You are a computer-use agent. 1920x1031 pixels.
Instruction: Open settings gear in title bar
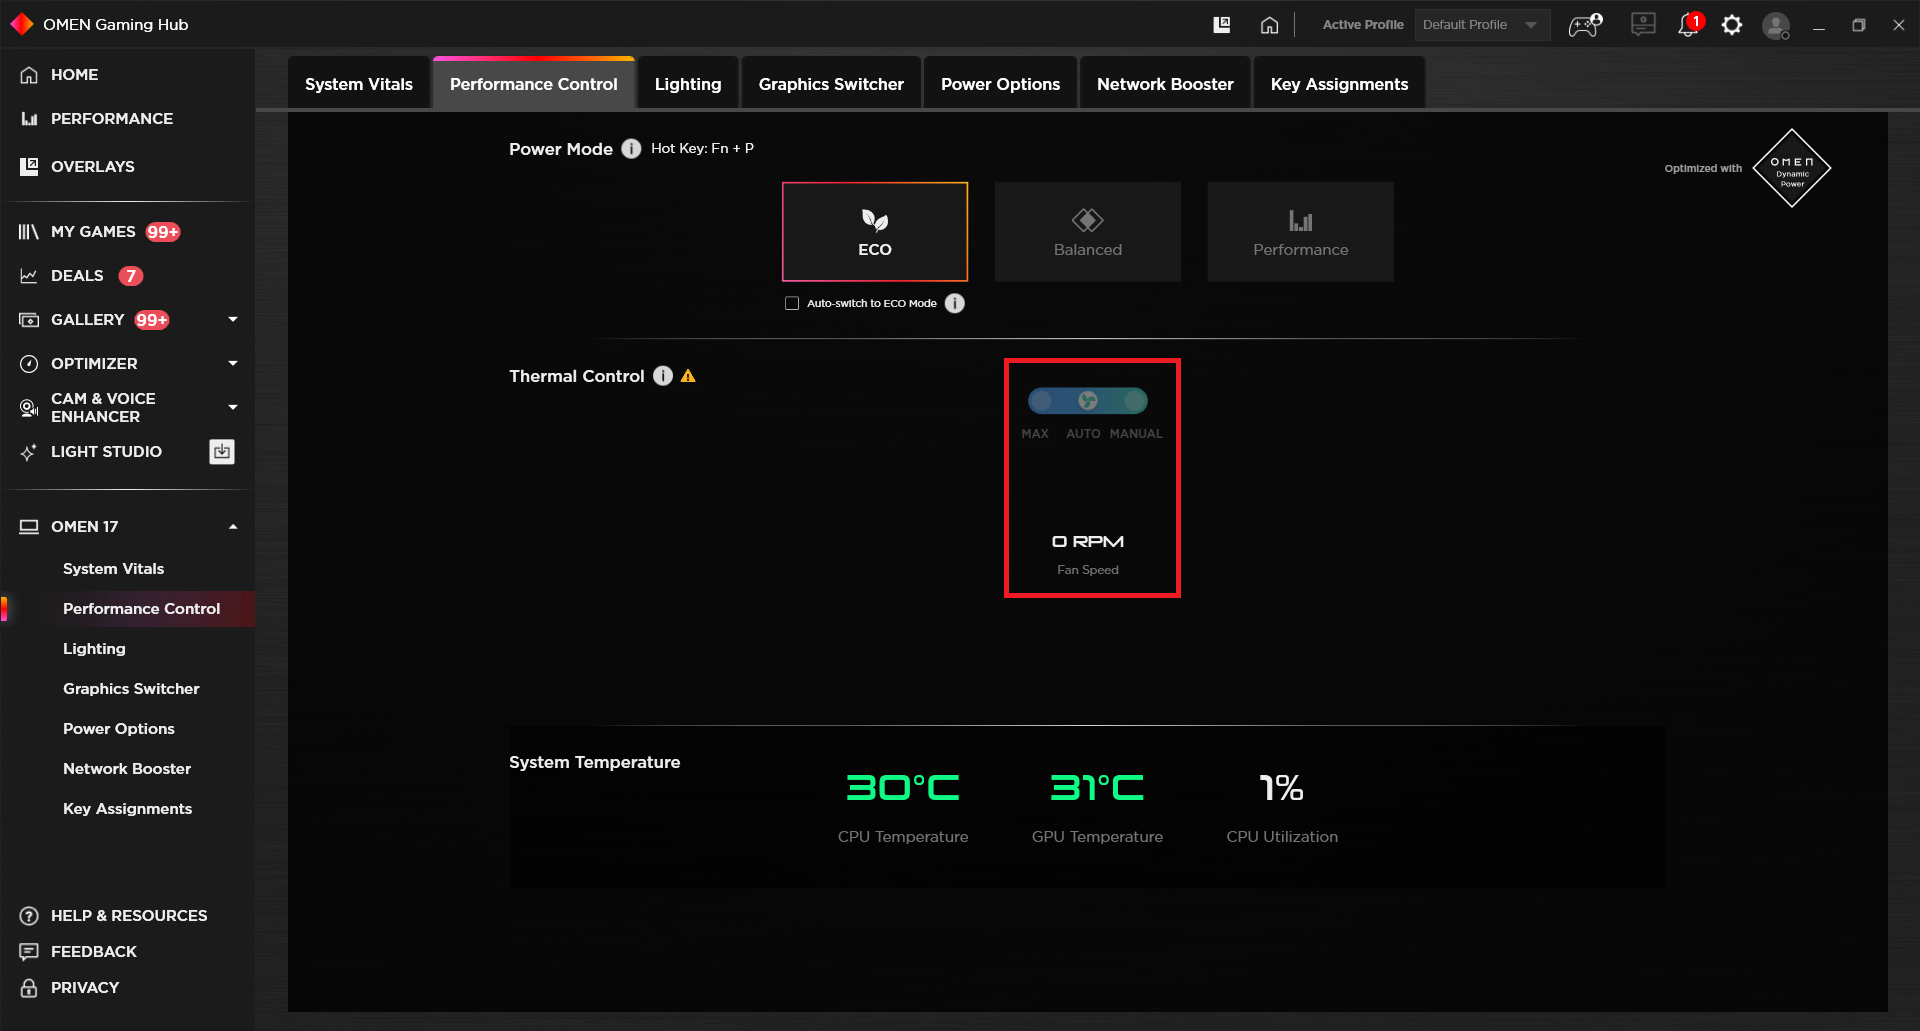1732,25
